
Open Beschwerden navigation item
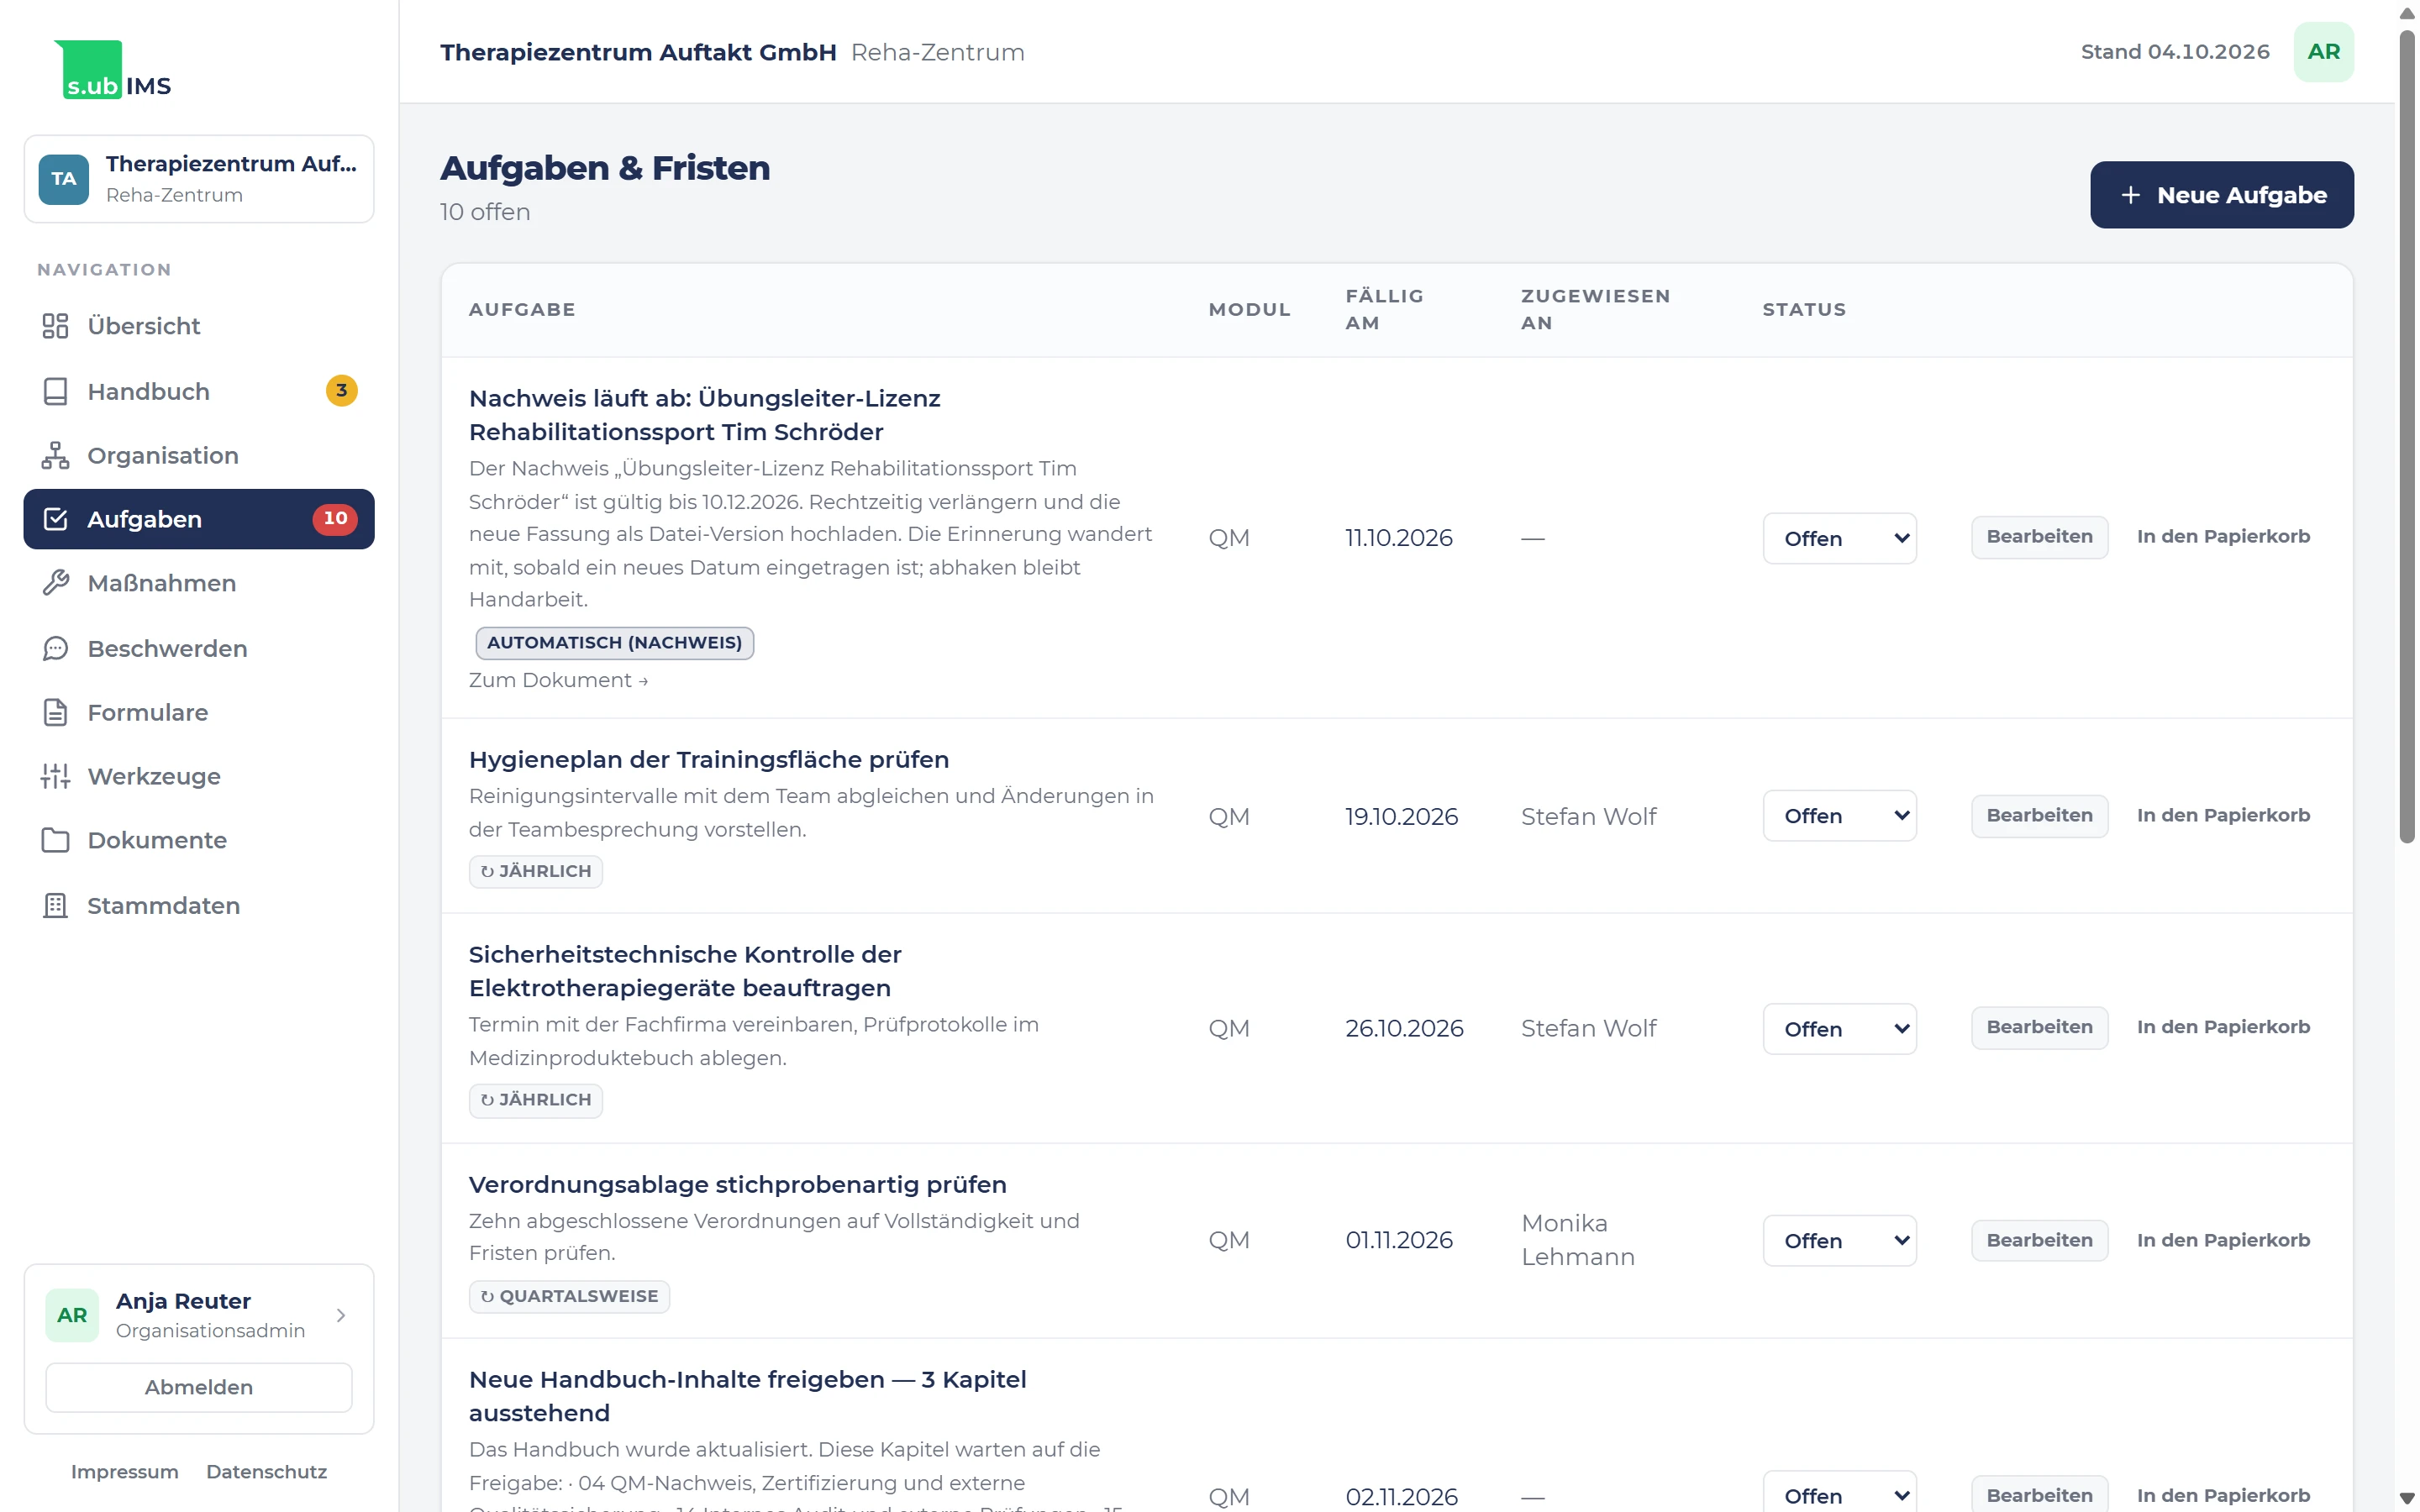(199, 648)
